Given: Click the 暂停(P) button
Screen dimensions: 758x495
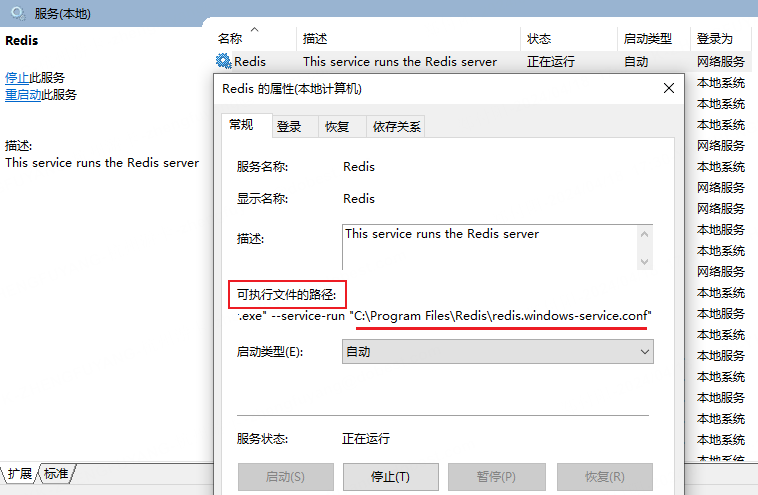Looking at the screenshot, I should pos(496,477).
